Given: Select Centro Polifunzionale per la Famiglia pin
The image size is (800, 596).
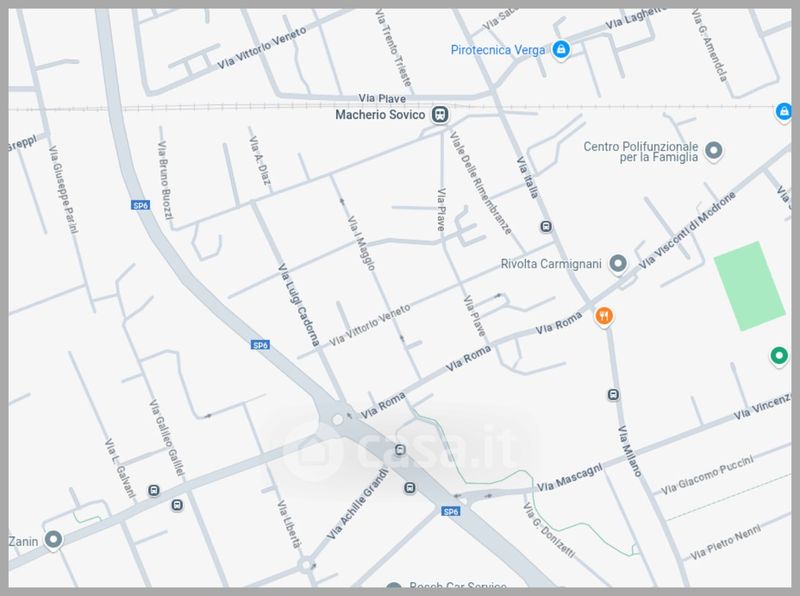Looking at the screenshot, I should pyautogui.click(x=713, y=151).
